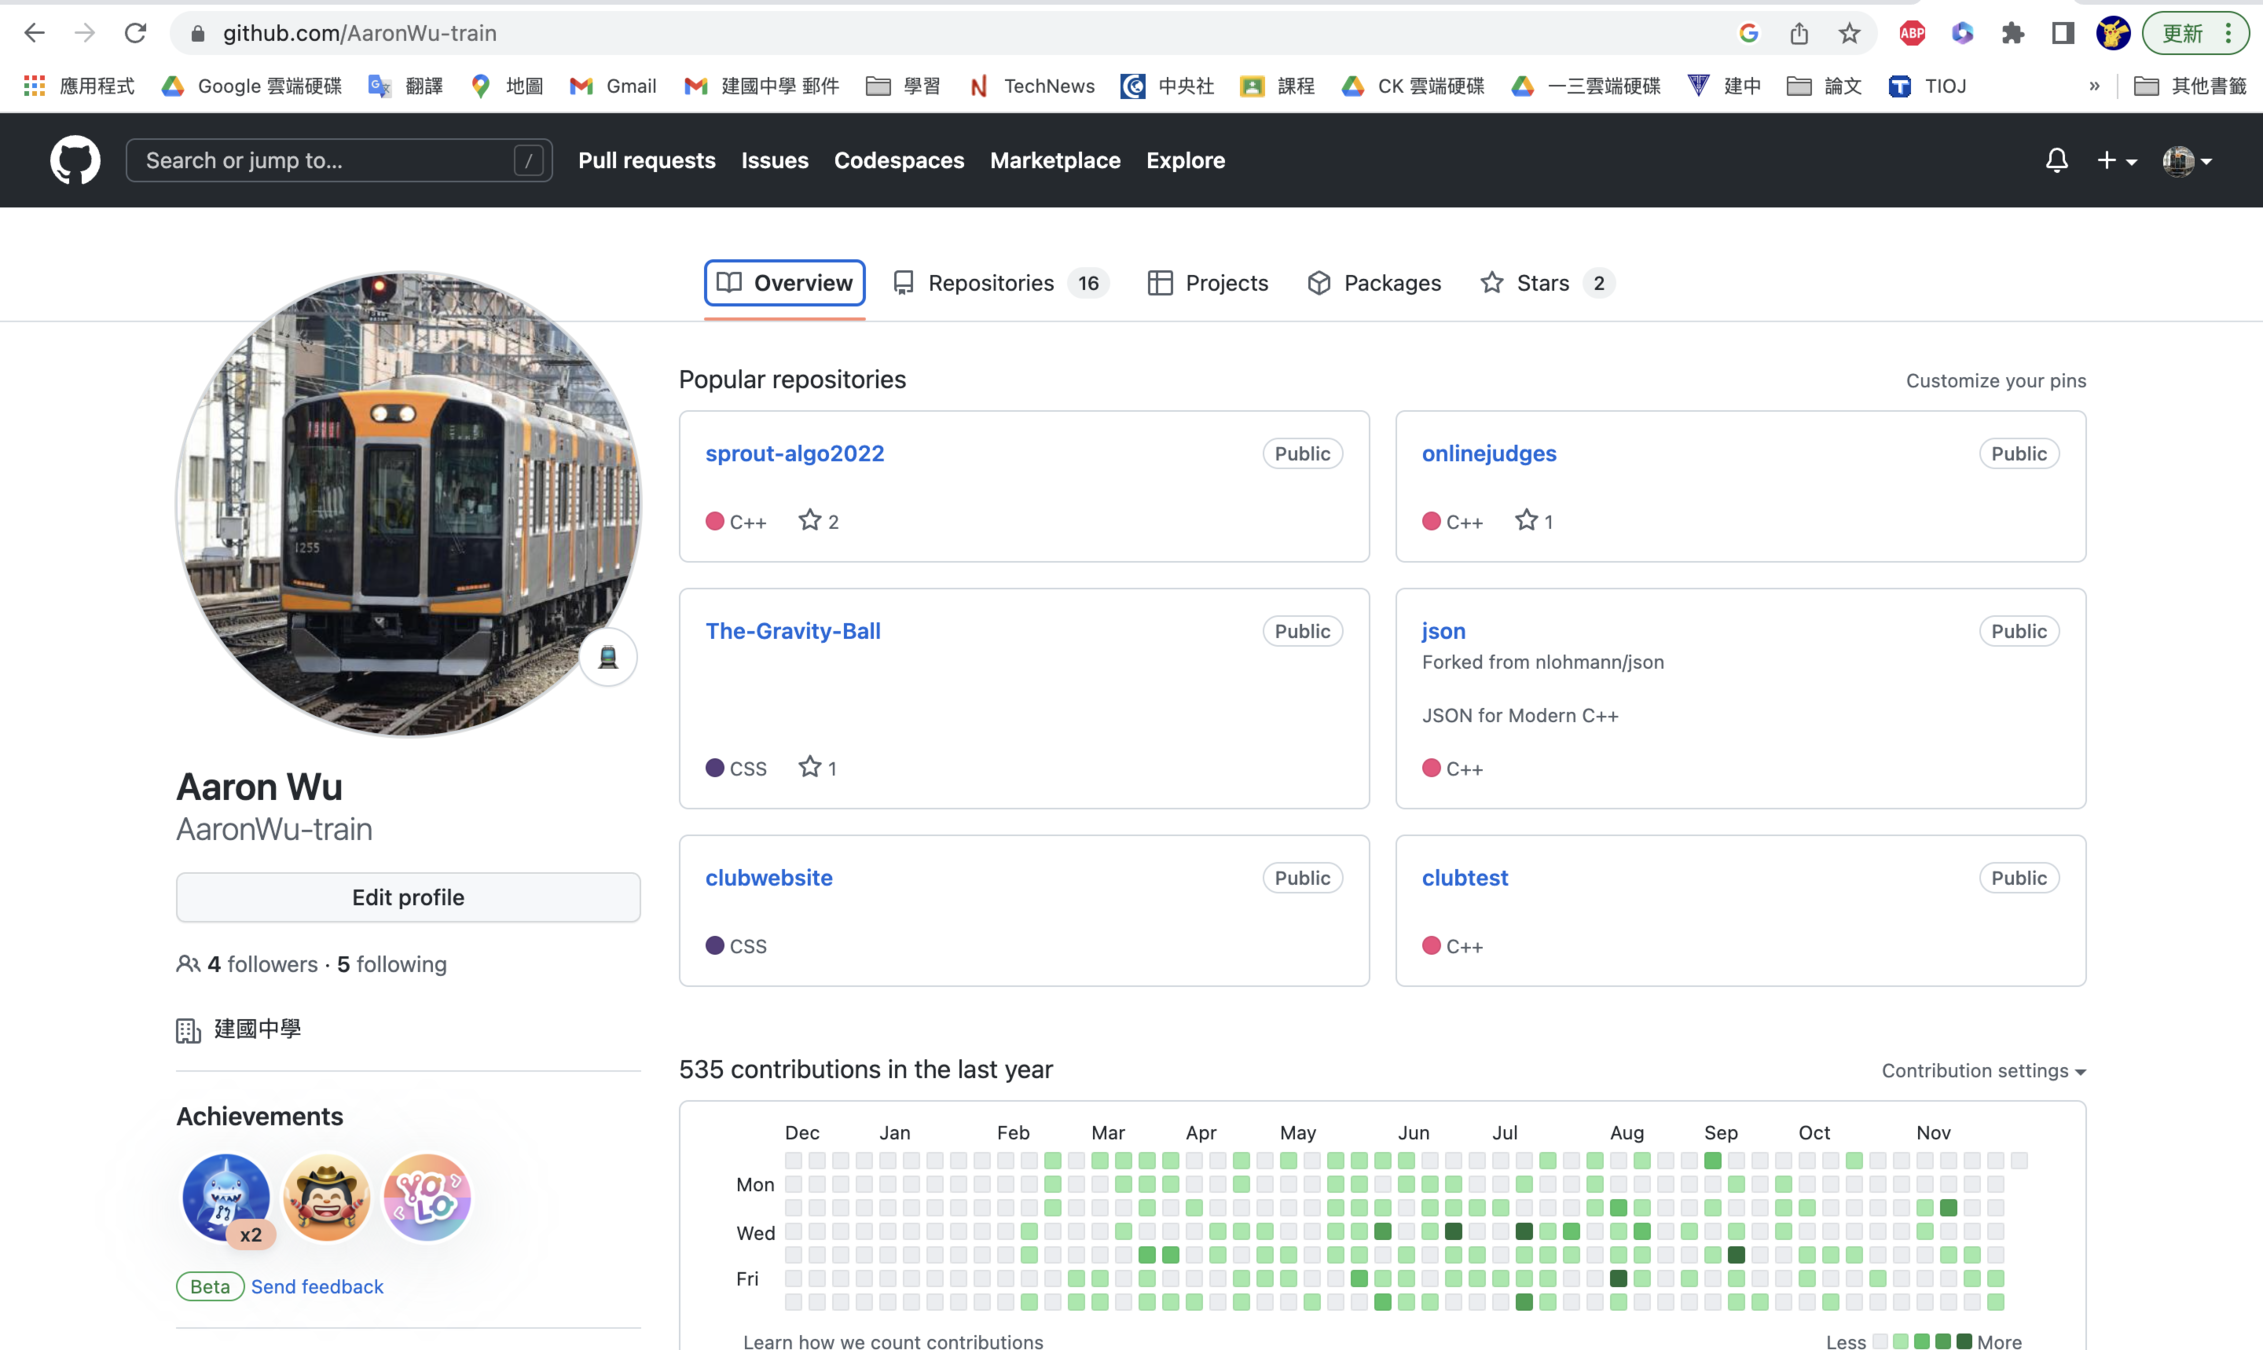Expand the plus create-new menu
The image size is (2263, 1350).
point(2116,160)
